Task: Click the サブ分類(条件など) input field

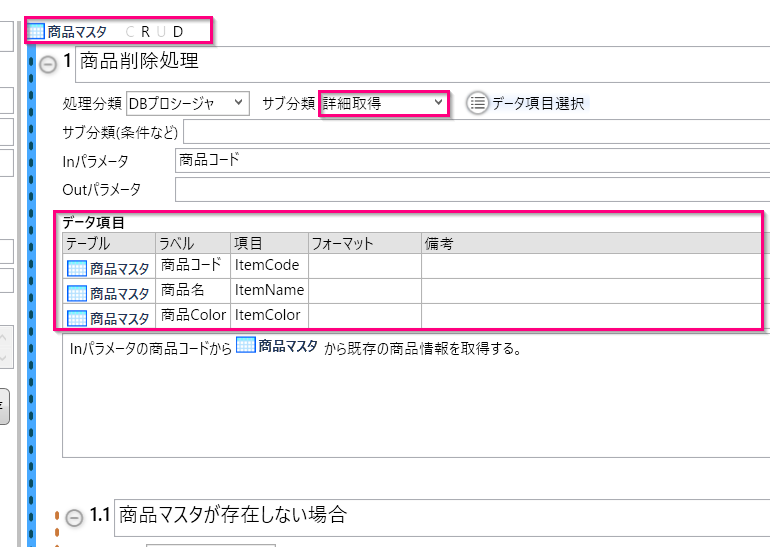Action: pyautogui.click(x=475, y=131)
